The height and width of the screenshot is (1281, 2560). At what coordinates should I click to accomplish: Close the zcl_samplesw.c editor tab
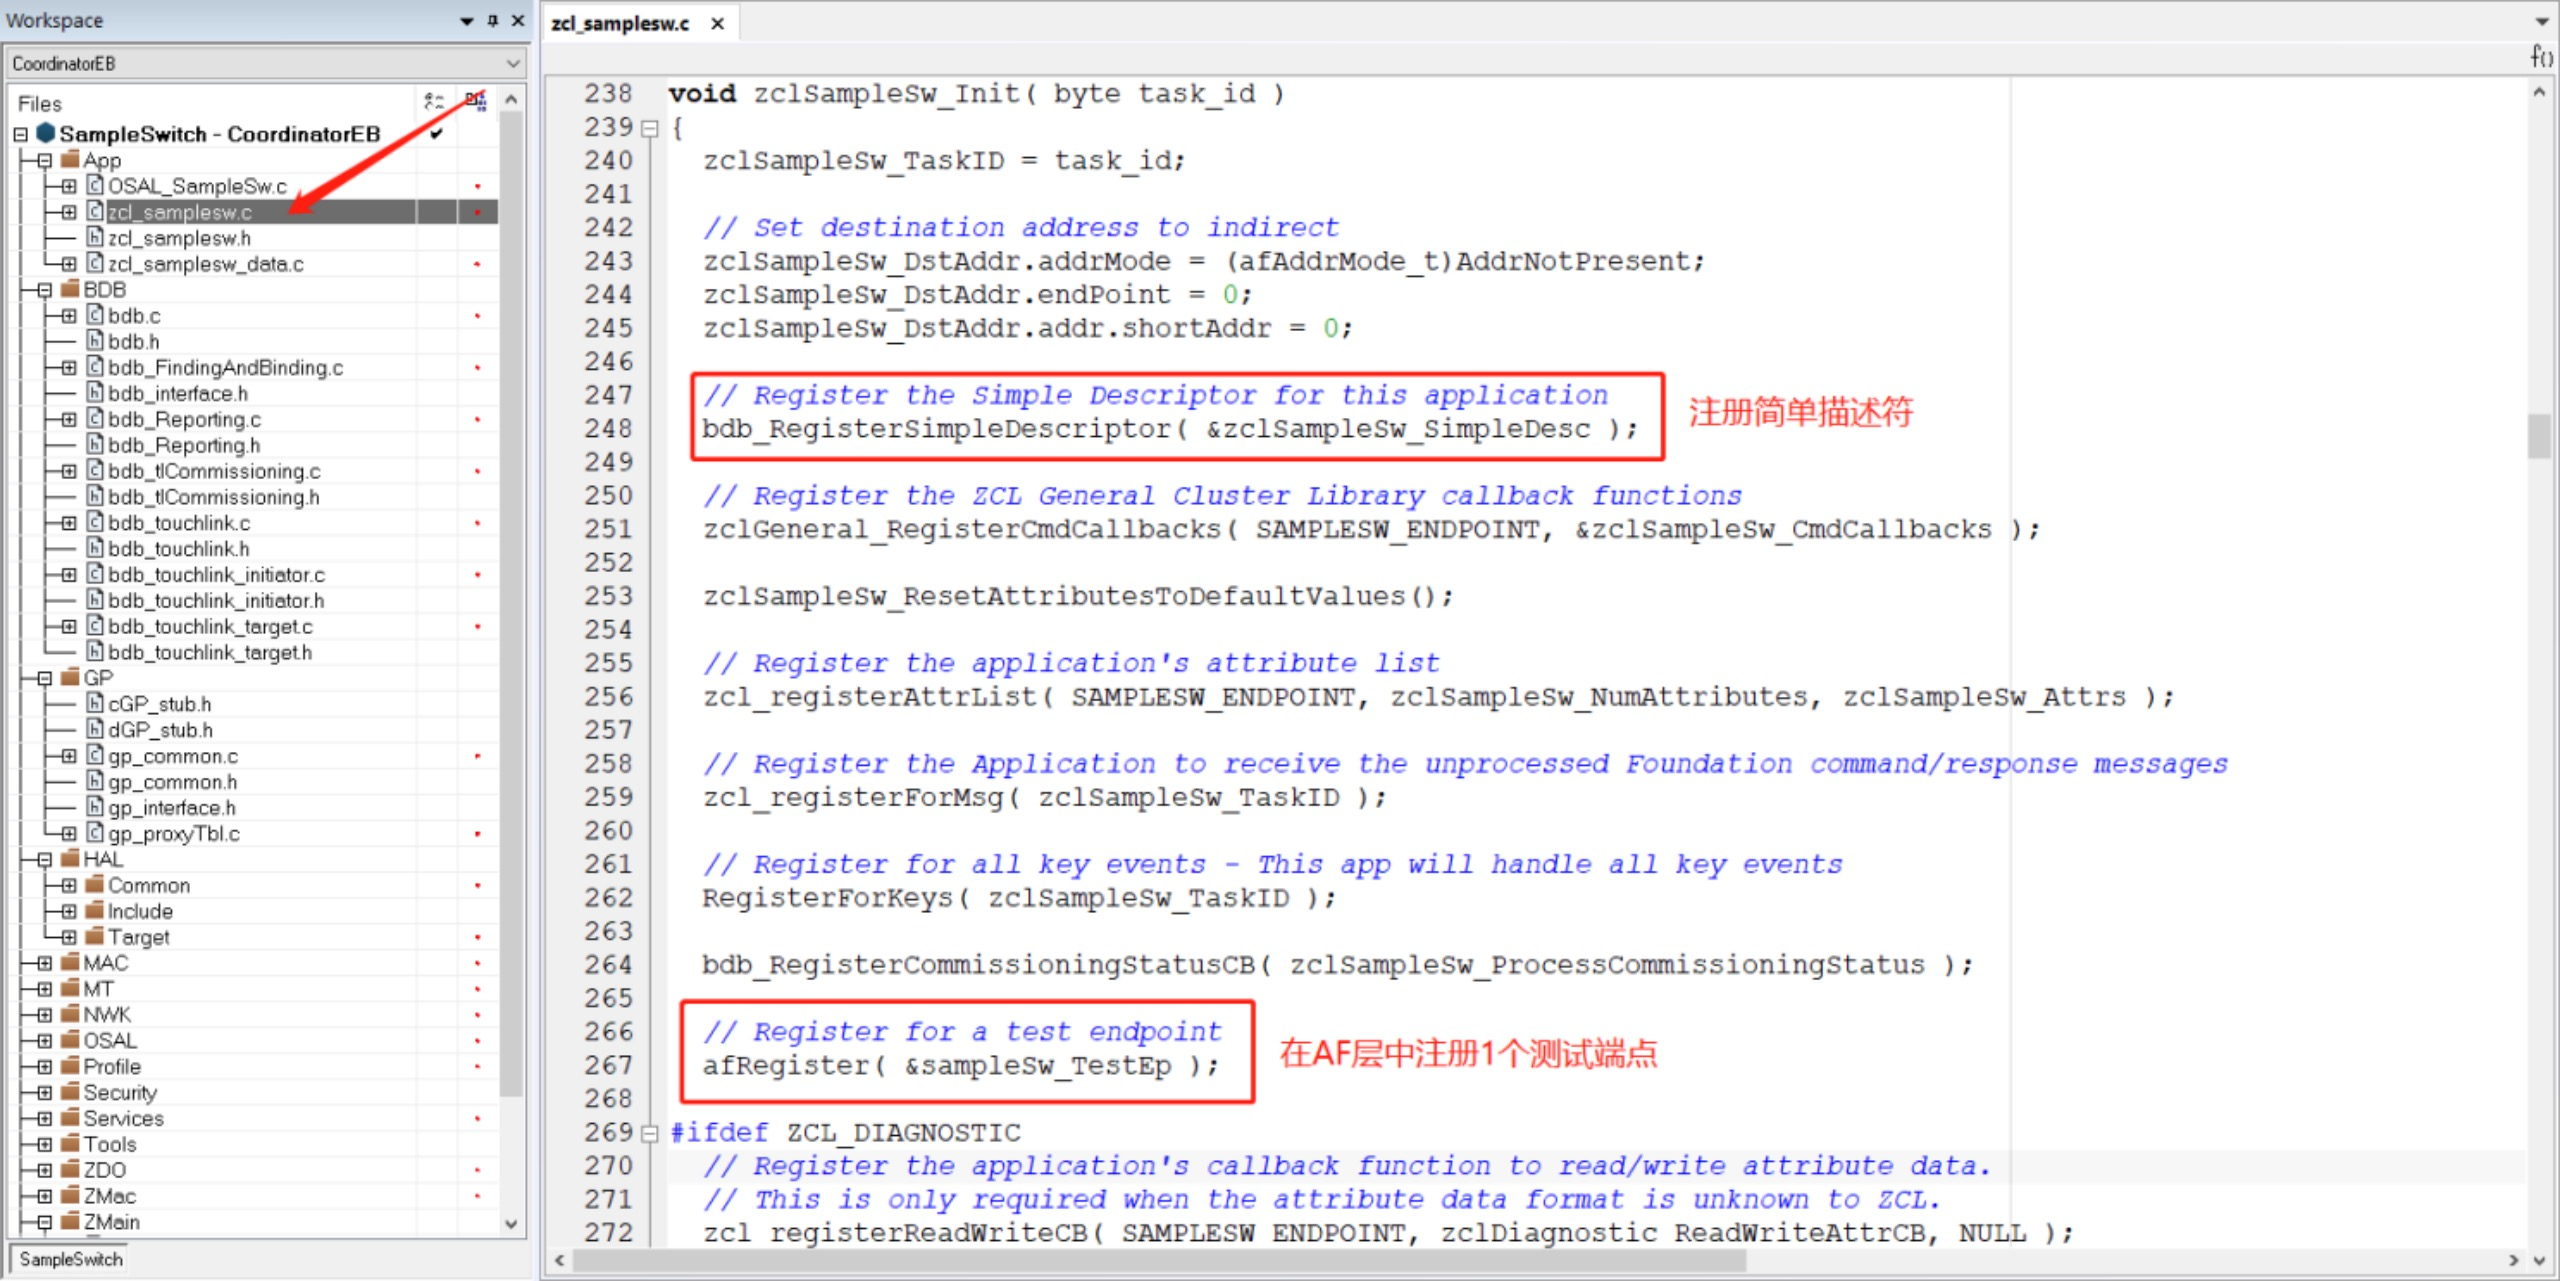[x=717, y=24]
